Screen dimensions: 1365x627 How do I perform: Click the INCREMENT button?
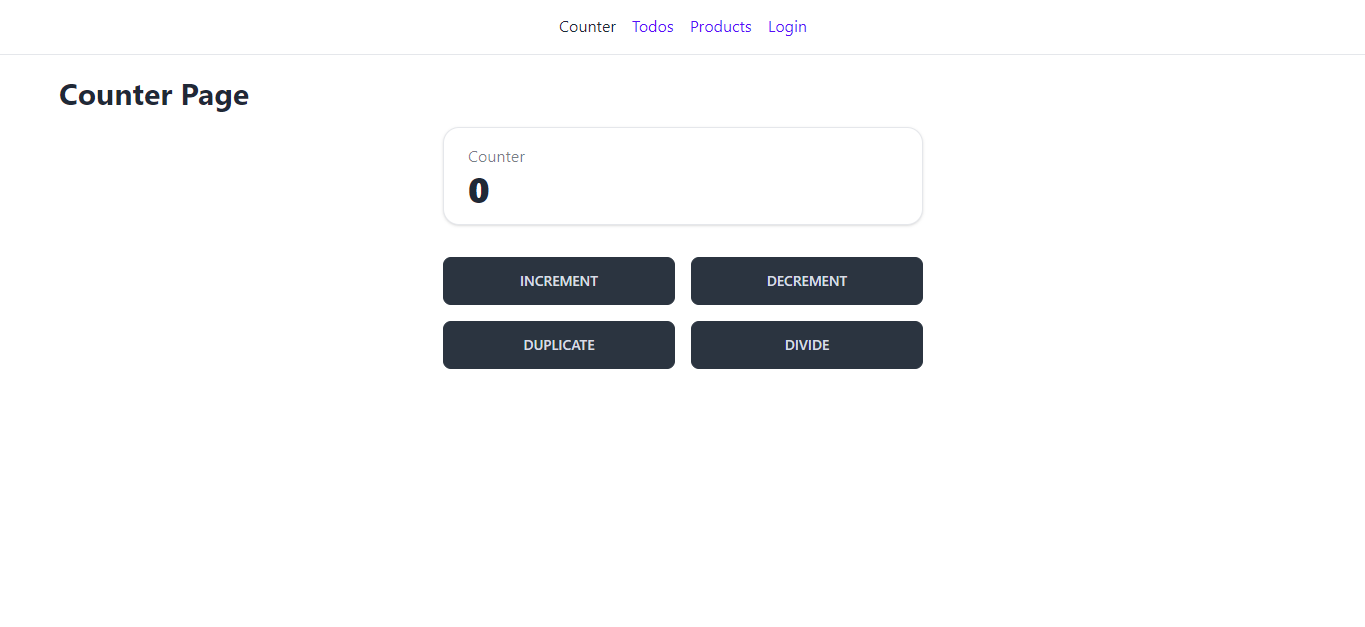[559, 281]
